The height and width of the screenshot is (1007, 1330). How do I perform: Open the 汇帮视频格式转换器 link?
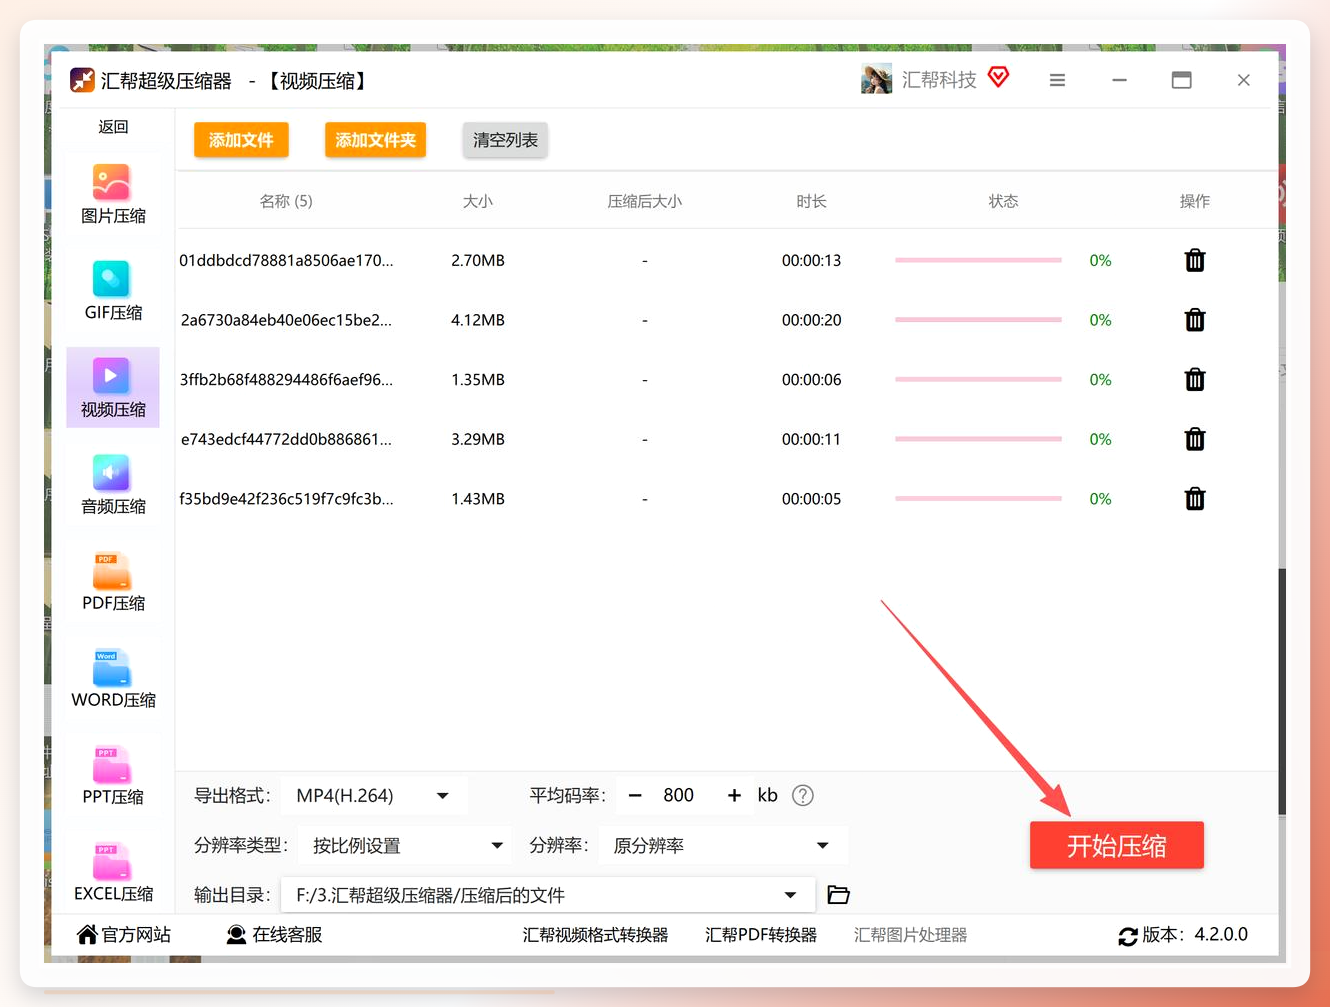tap(595, 935)
